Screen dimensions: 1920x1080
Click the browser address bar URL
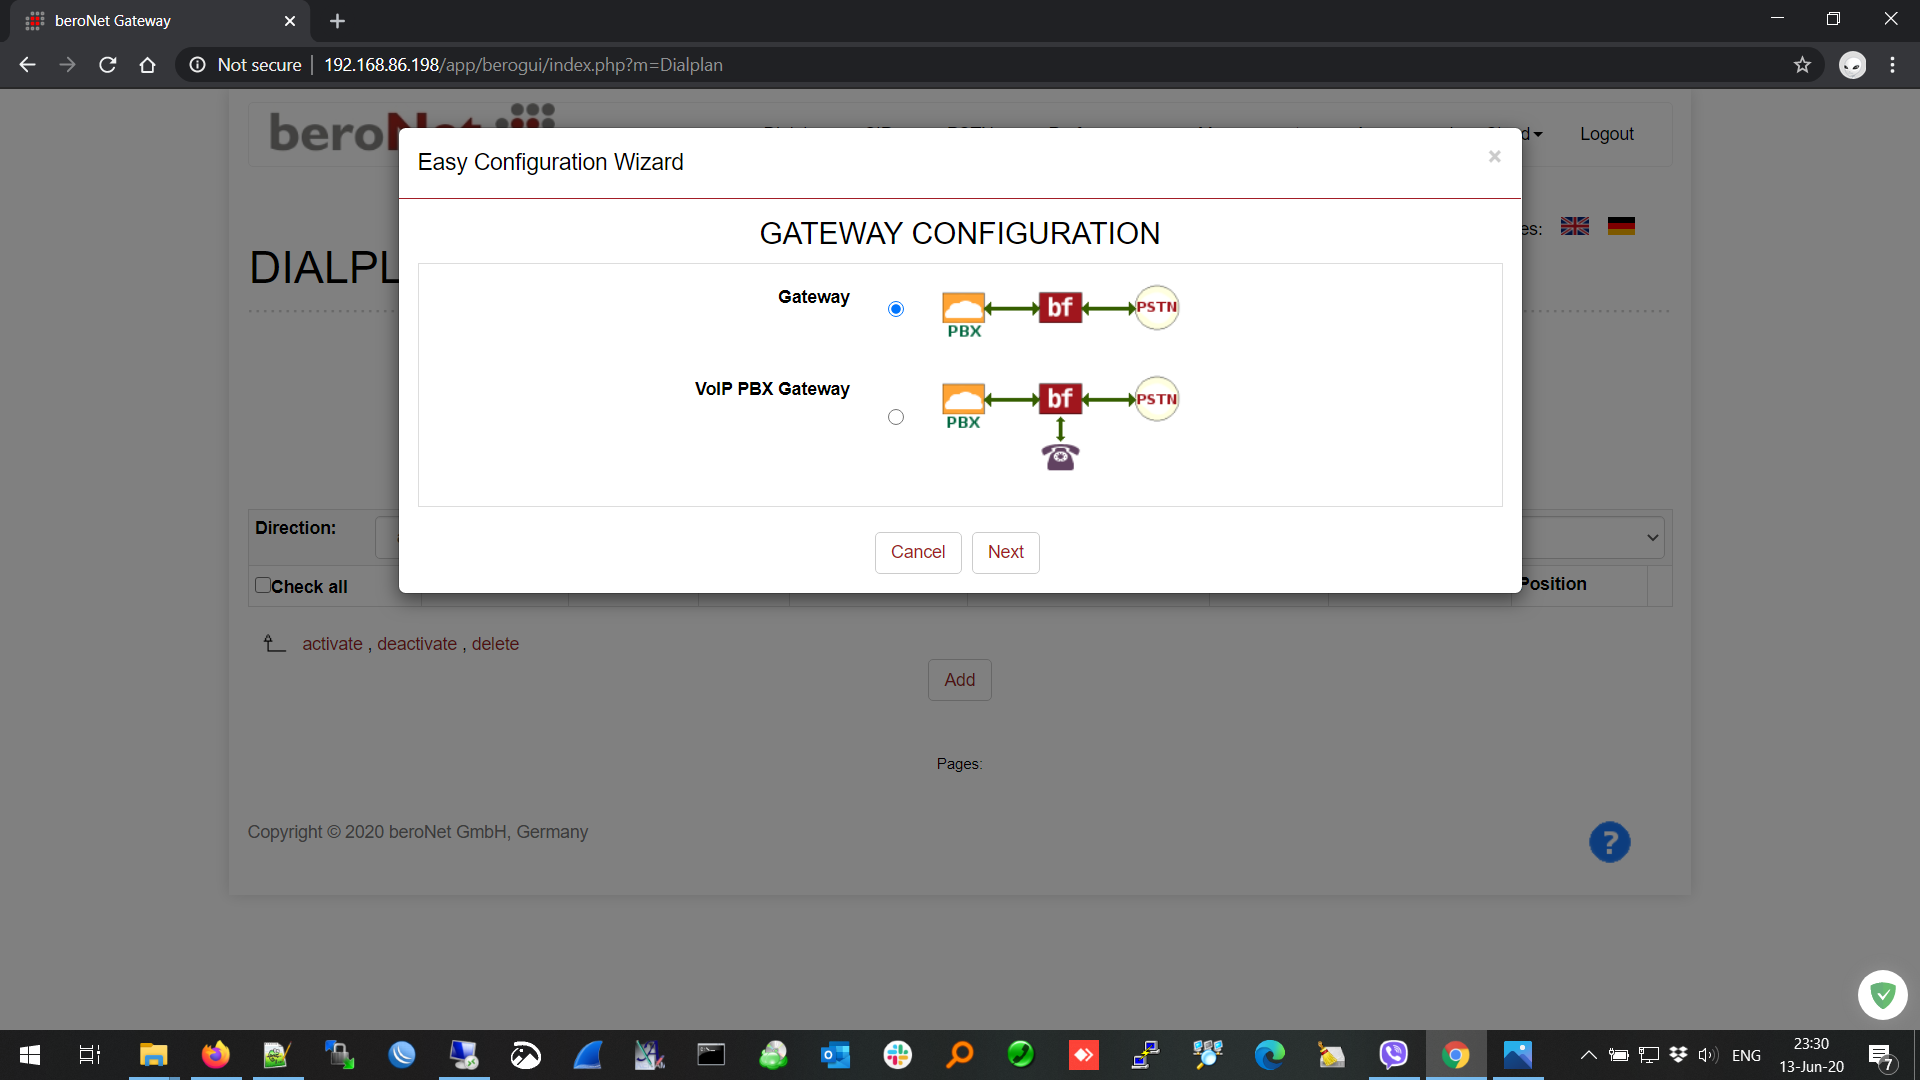[x=523, y=65]
